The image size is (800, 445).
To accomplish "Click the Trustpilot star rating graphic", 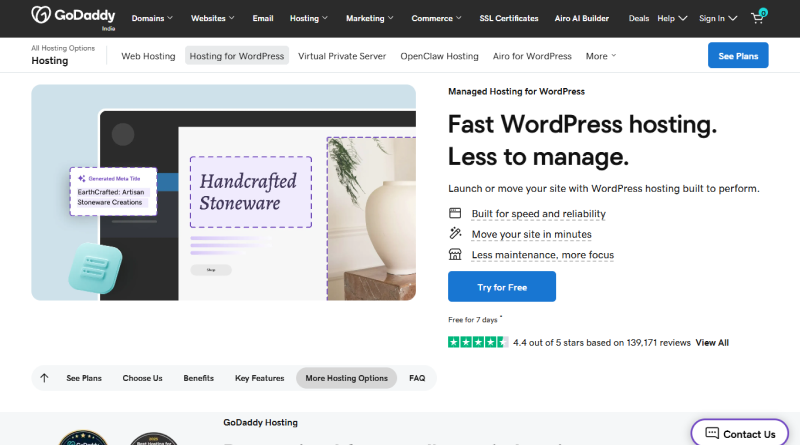I will (478, 342).
